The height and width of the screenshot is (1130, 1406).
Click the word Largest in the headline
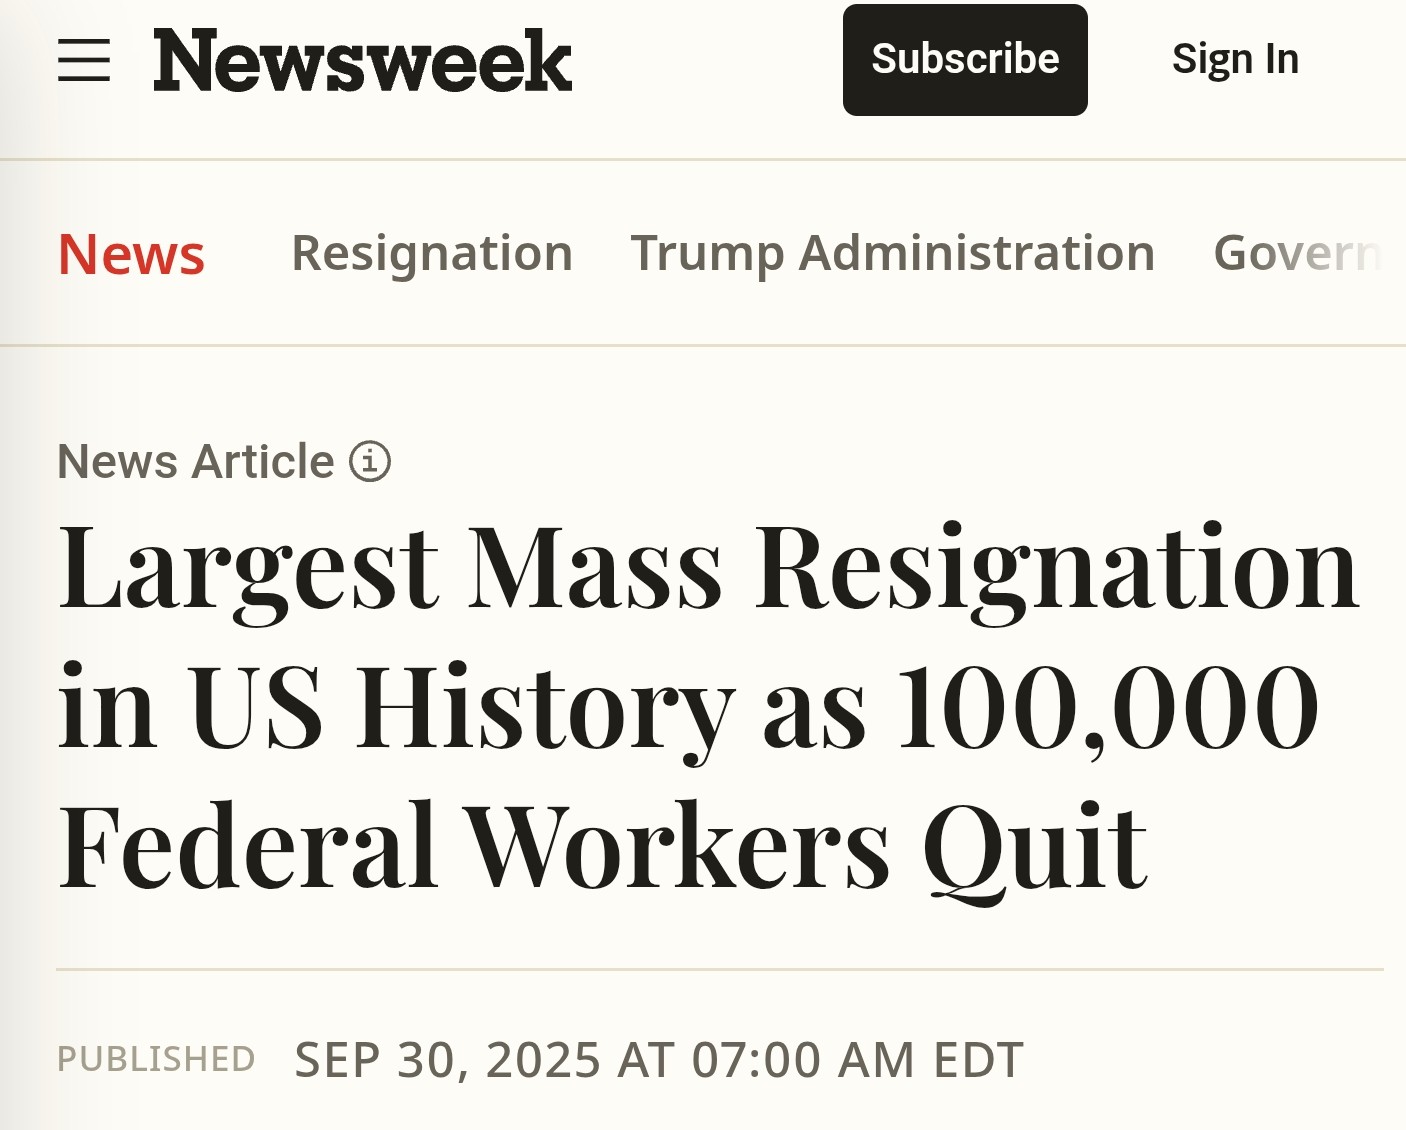248,570
